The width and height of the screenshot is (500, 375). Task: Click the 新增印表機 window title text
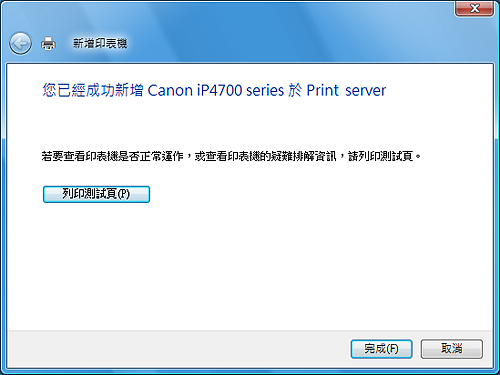coord(100,43)
